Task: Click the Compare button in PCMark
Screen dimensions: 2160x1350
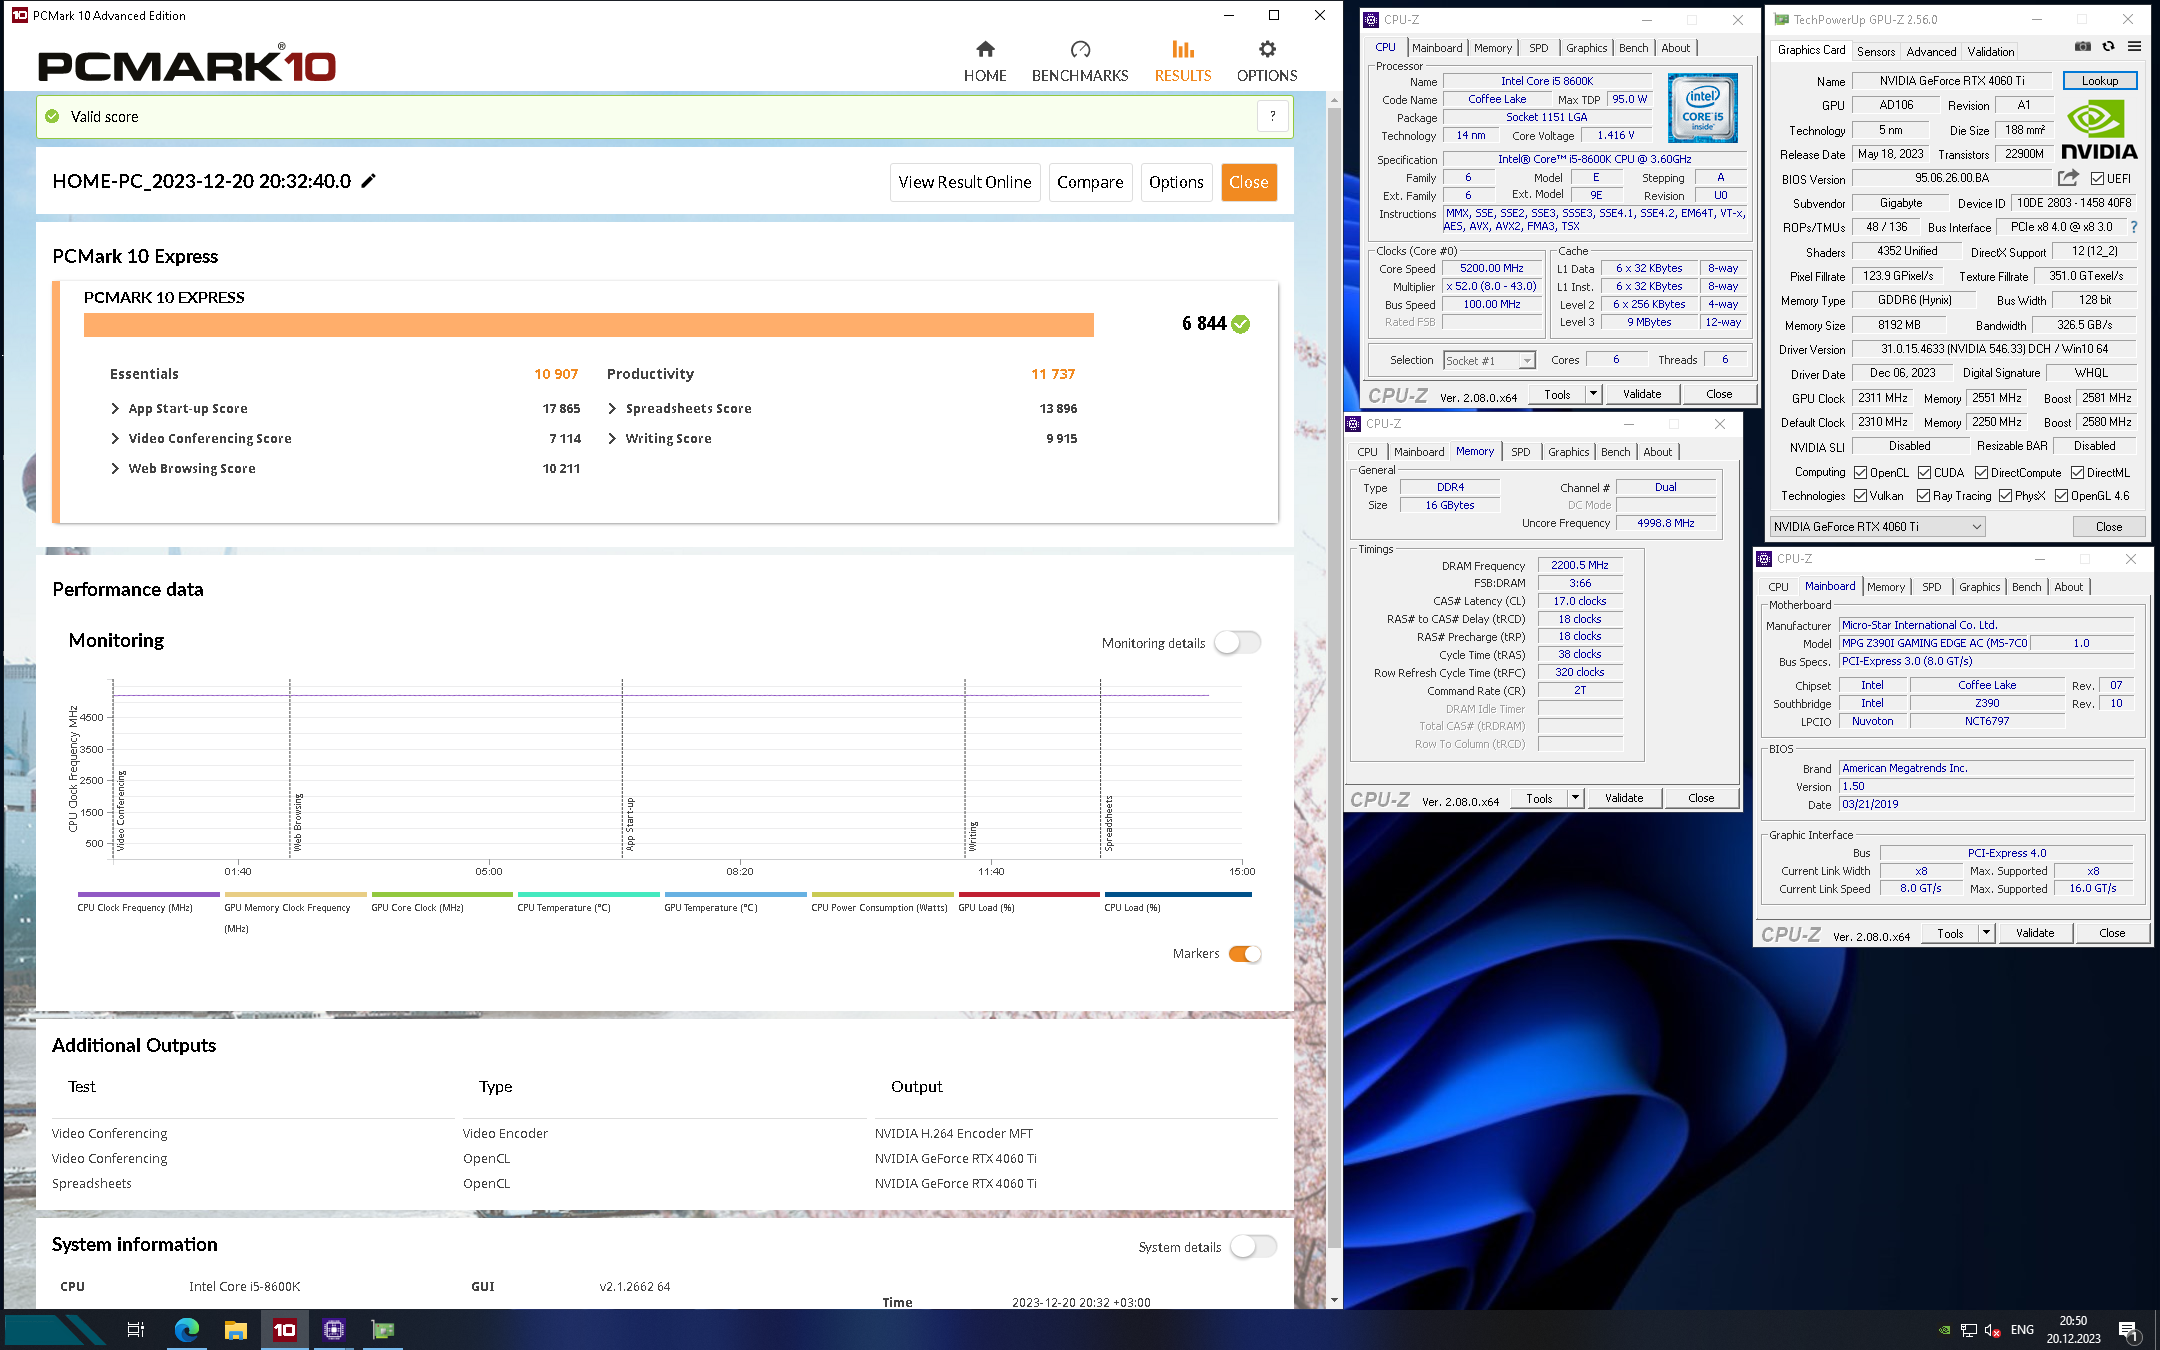Action: tap(1090, 182)
